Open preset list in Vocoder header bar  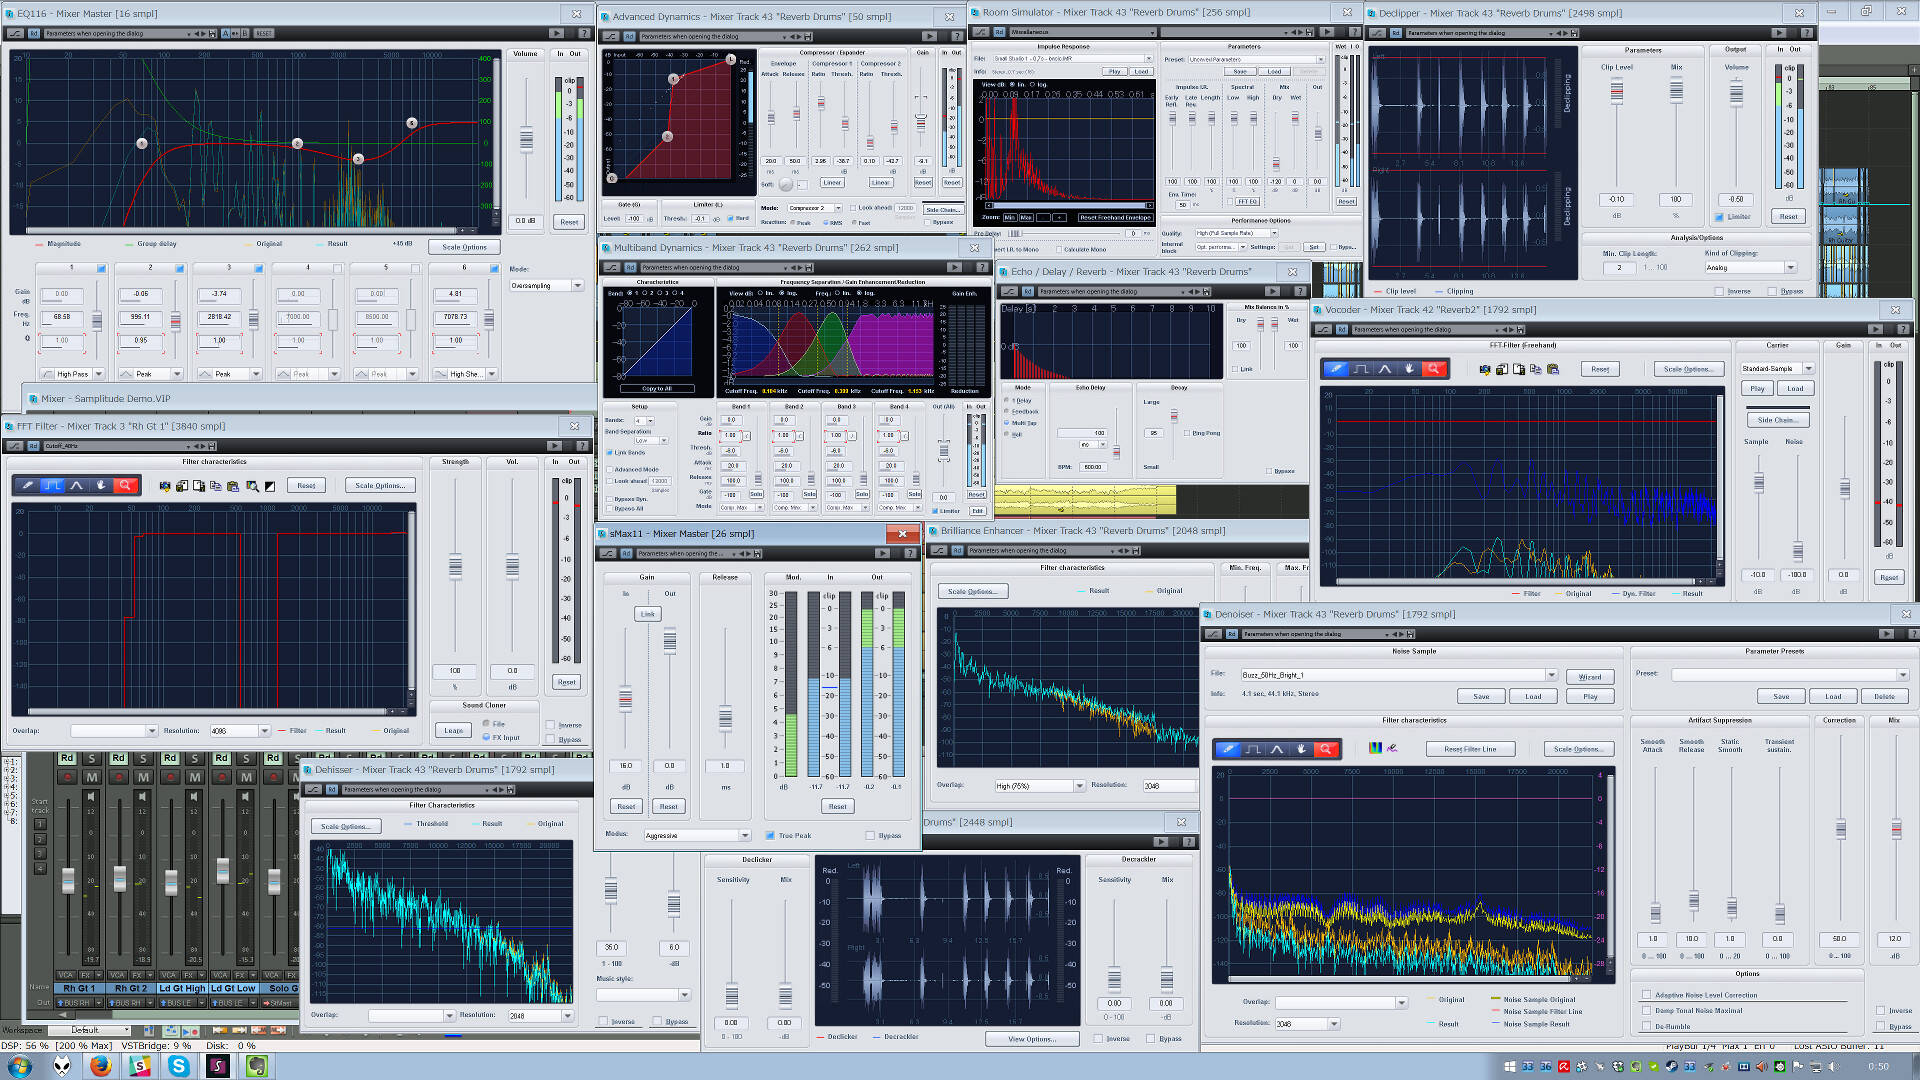click(1499, 329)
